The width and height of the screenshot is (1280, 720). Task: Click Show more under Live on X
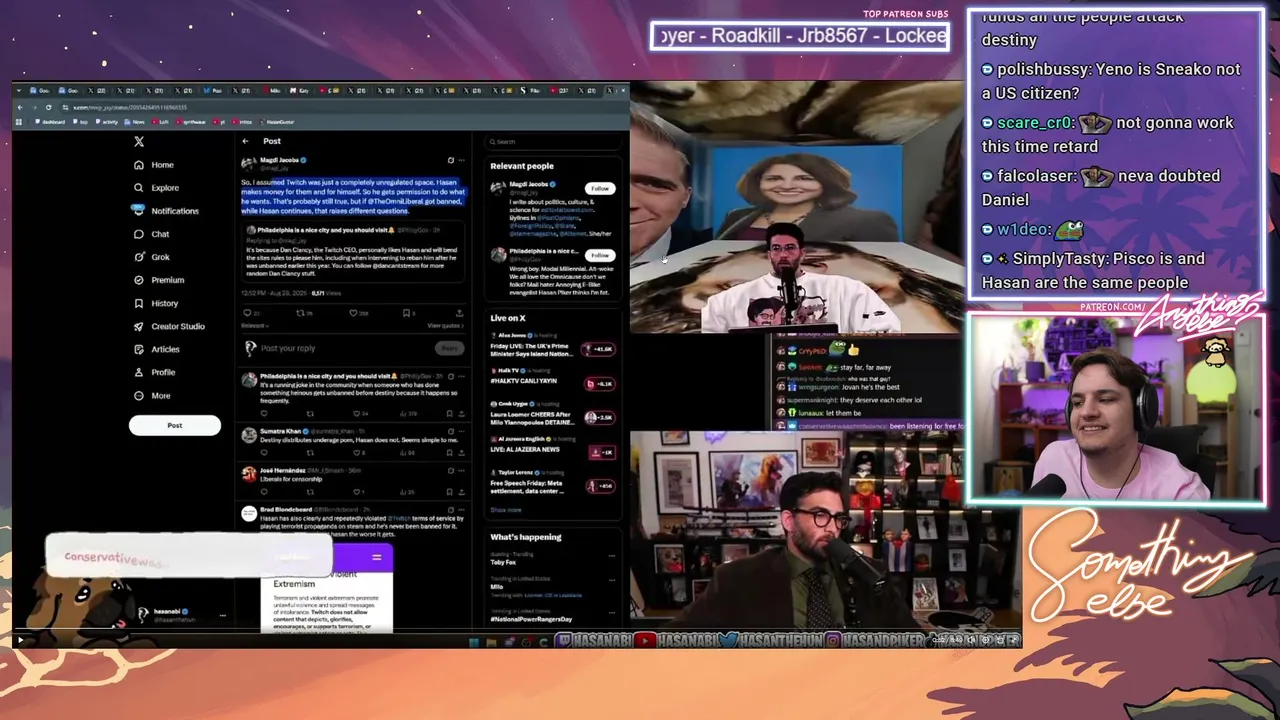click(x=505, y=510)
